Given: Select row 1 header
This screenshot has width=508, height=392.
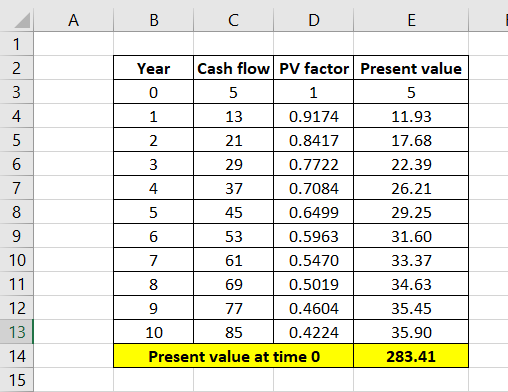Looking at the screenshot, I should tap(16, 44).
